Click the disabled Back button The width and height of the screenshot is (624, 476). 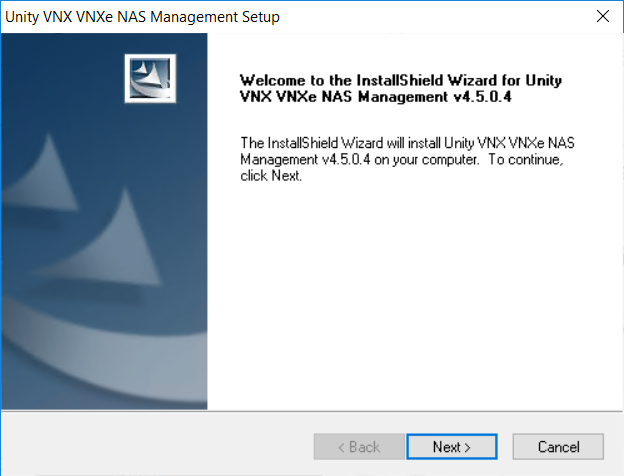click(x=359, y=447)
